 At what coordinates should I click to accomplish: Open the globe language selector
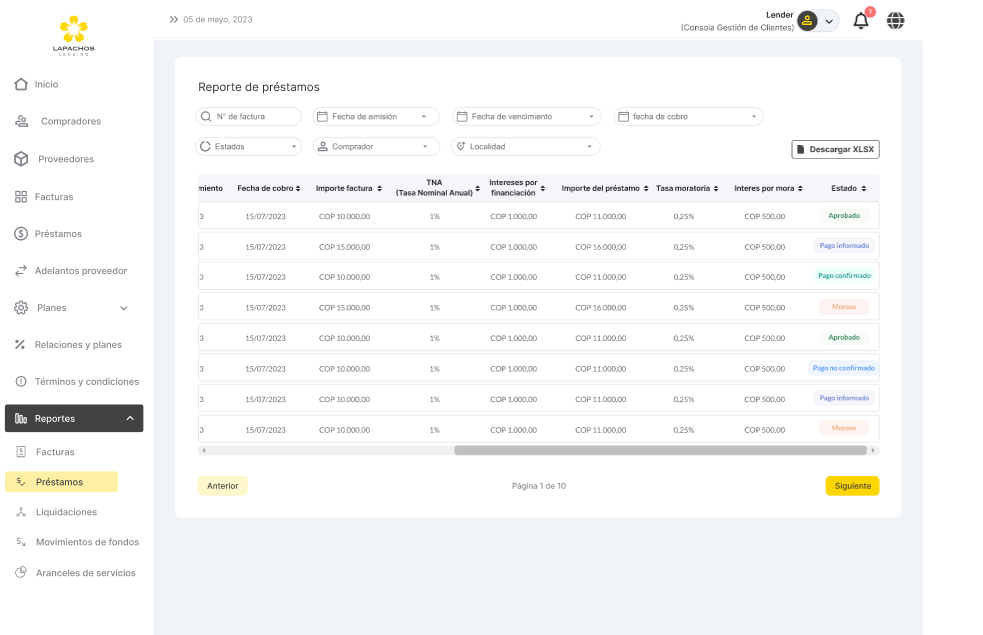pyautogui.click(x=895, y=21)
